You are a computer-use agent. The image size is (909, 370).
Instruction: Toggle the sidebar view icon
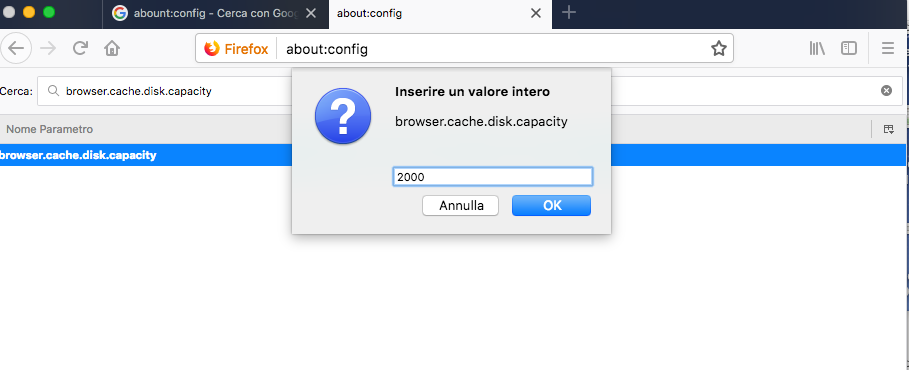tap(849, 49)
